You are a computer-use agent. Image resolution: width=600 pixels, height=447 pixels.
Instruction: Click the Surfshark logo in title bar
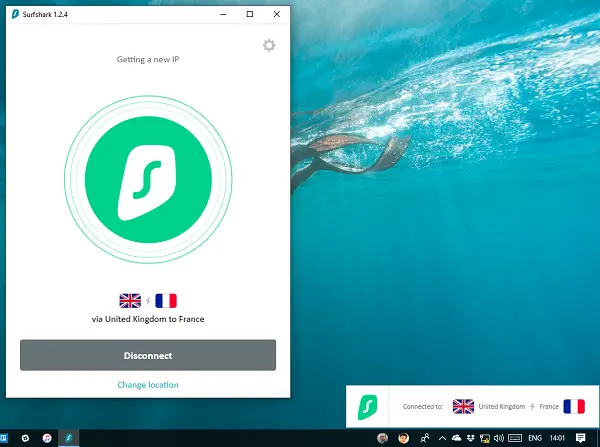pyautogui.click(x=15, y=14)
